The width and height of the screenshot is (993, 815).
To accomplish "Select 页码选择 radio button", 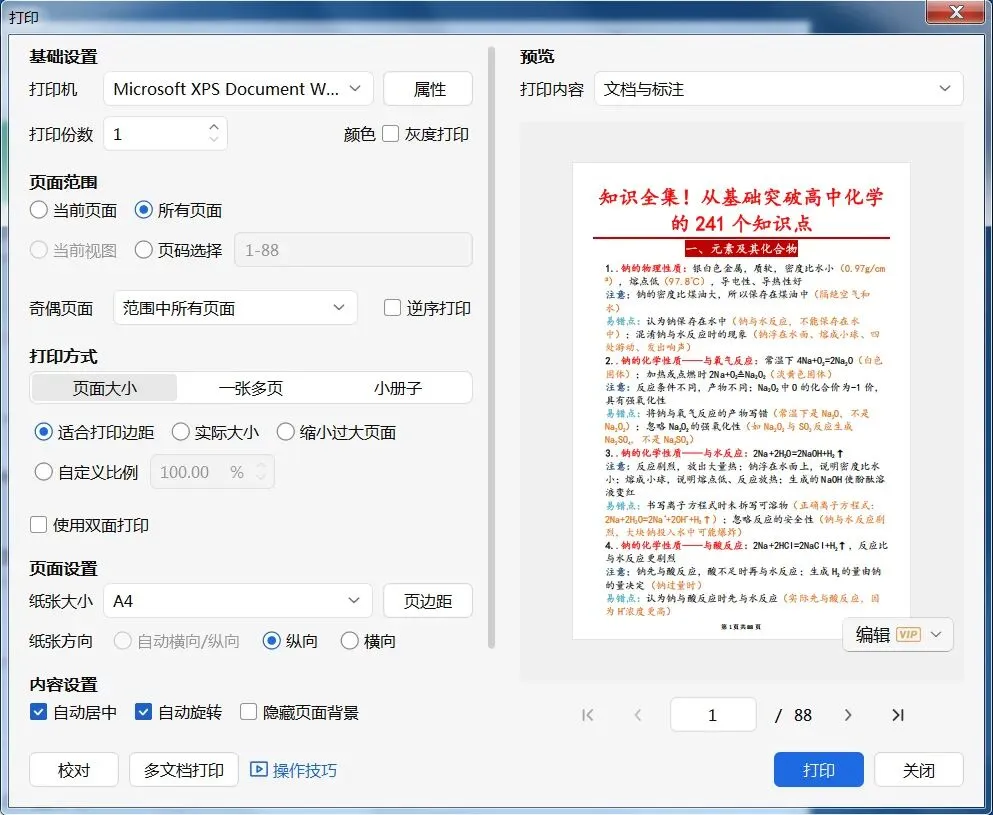I will click(144, 250).
